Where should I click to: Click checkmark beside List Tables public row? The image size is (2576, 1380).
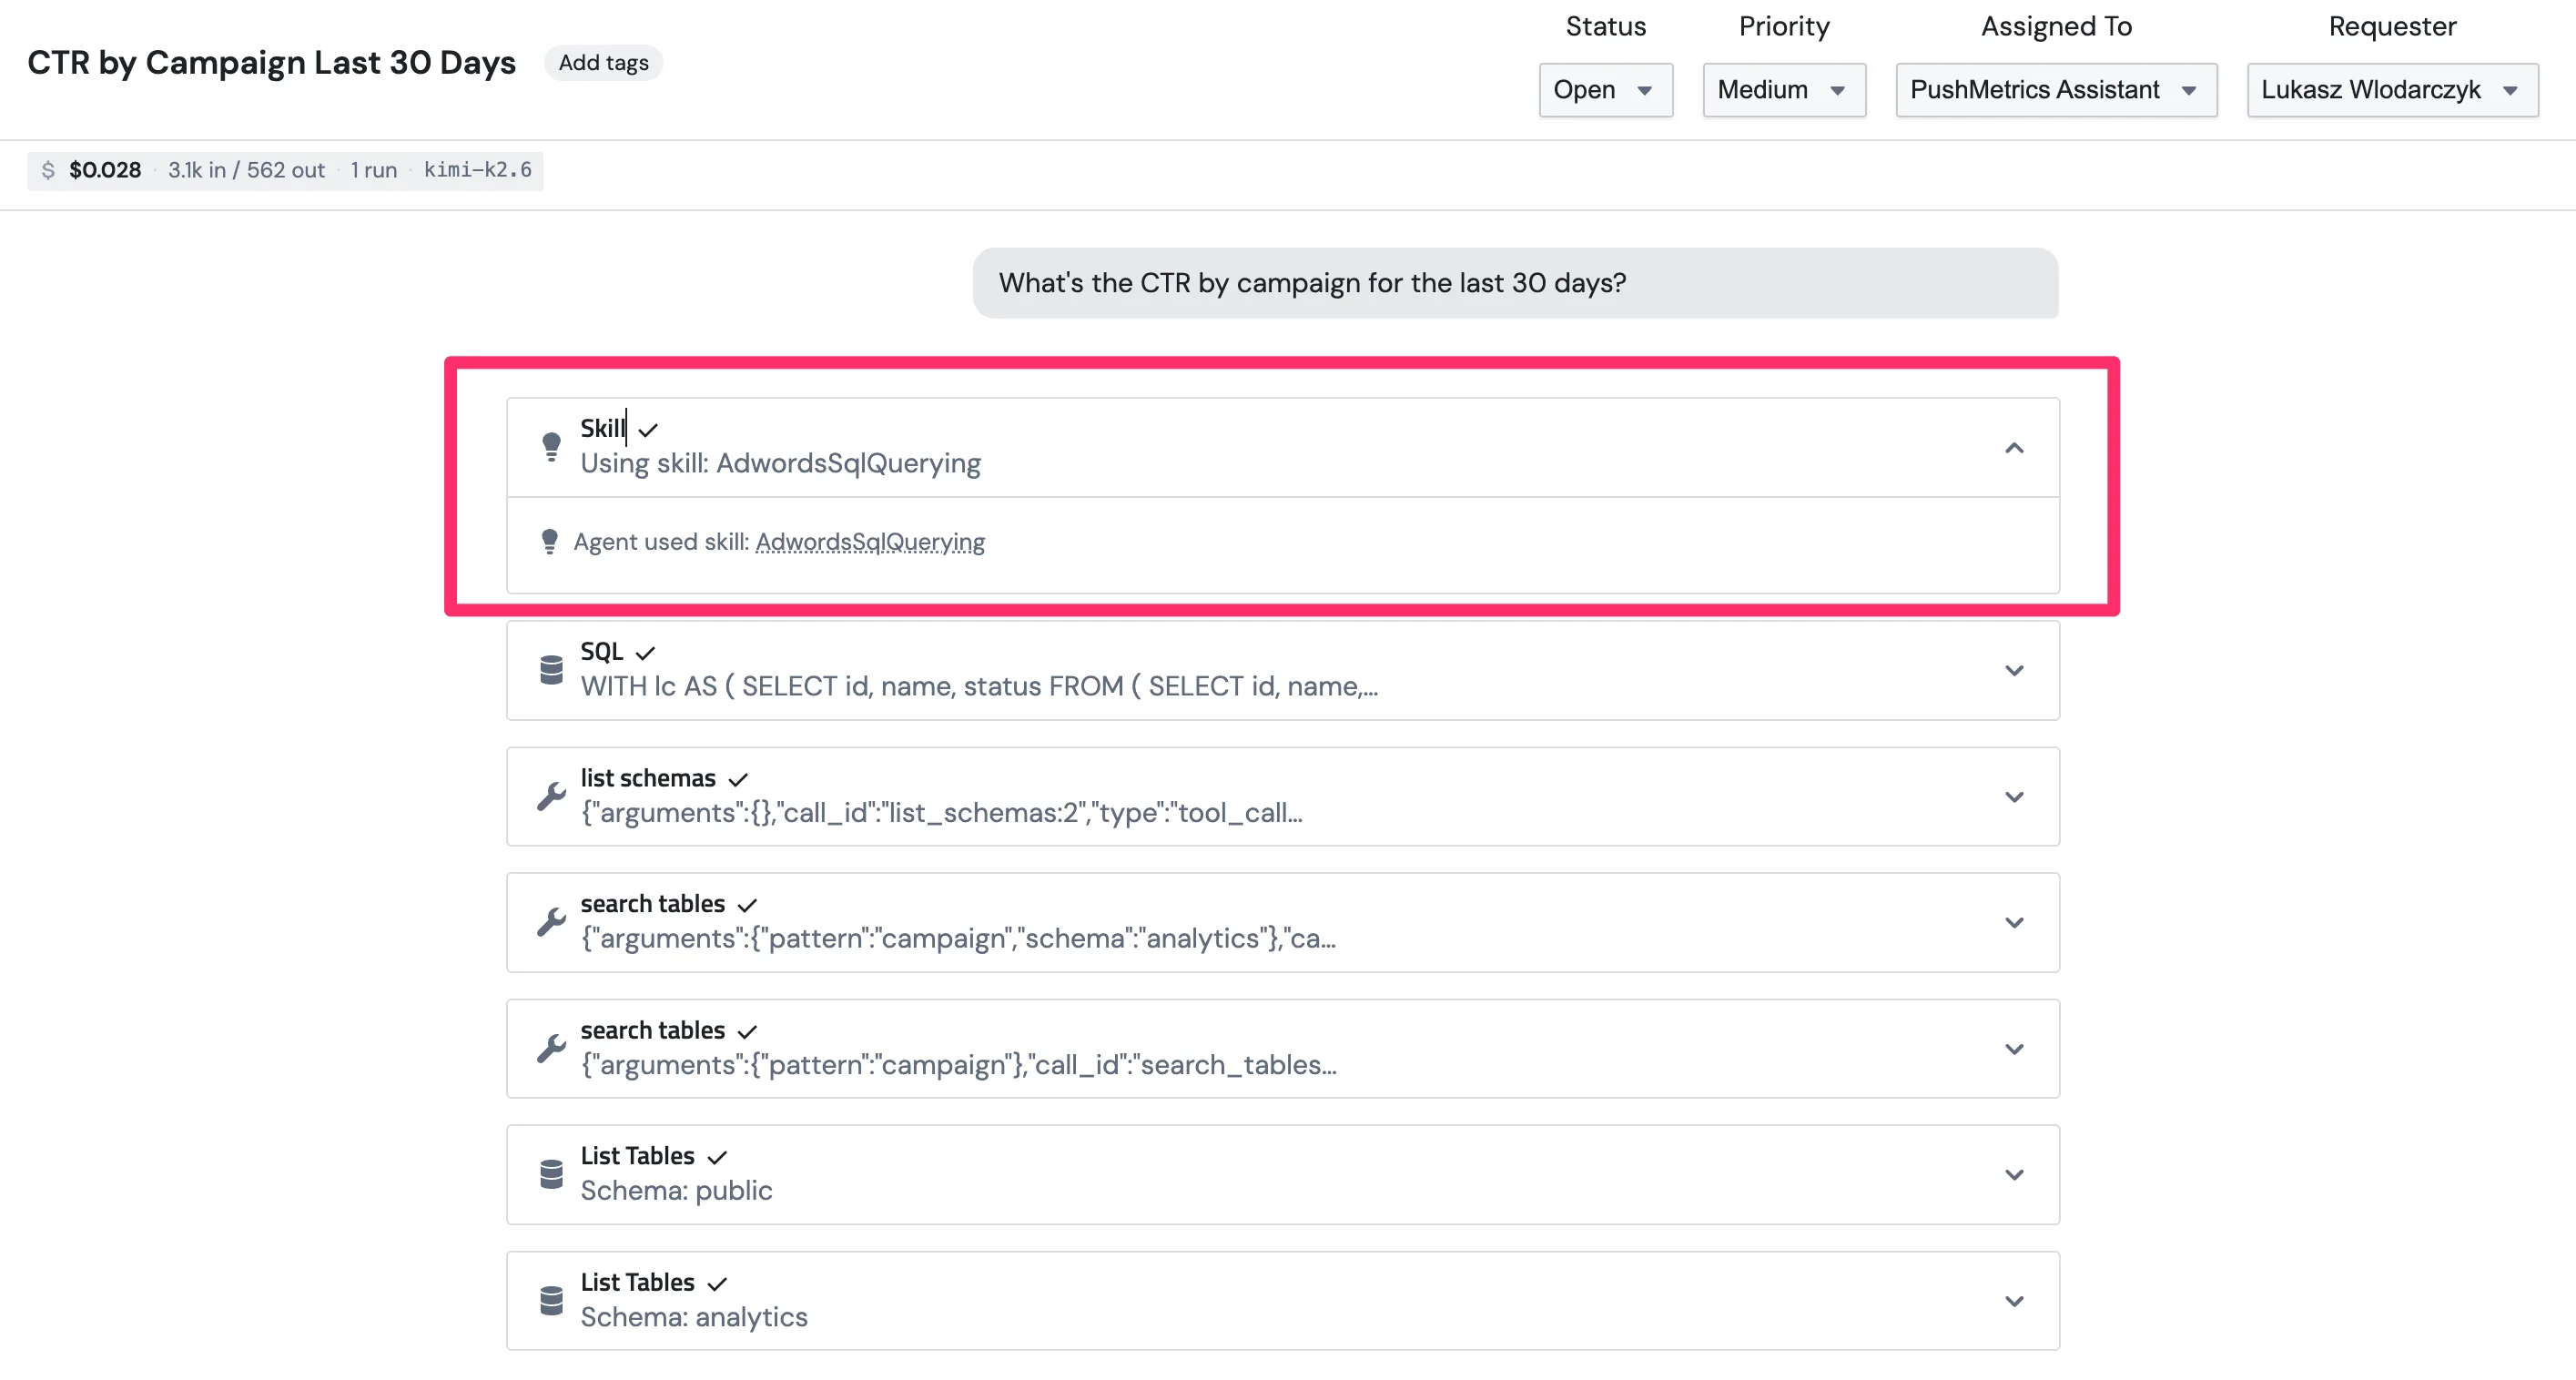pos(717,1157)
